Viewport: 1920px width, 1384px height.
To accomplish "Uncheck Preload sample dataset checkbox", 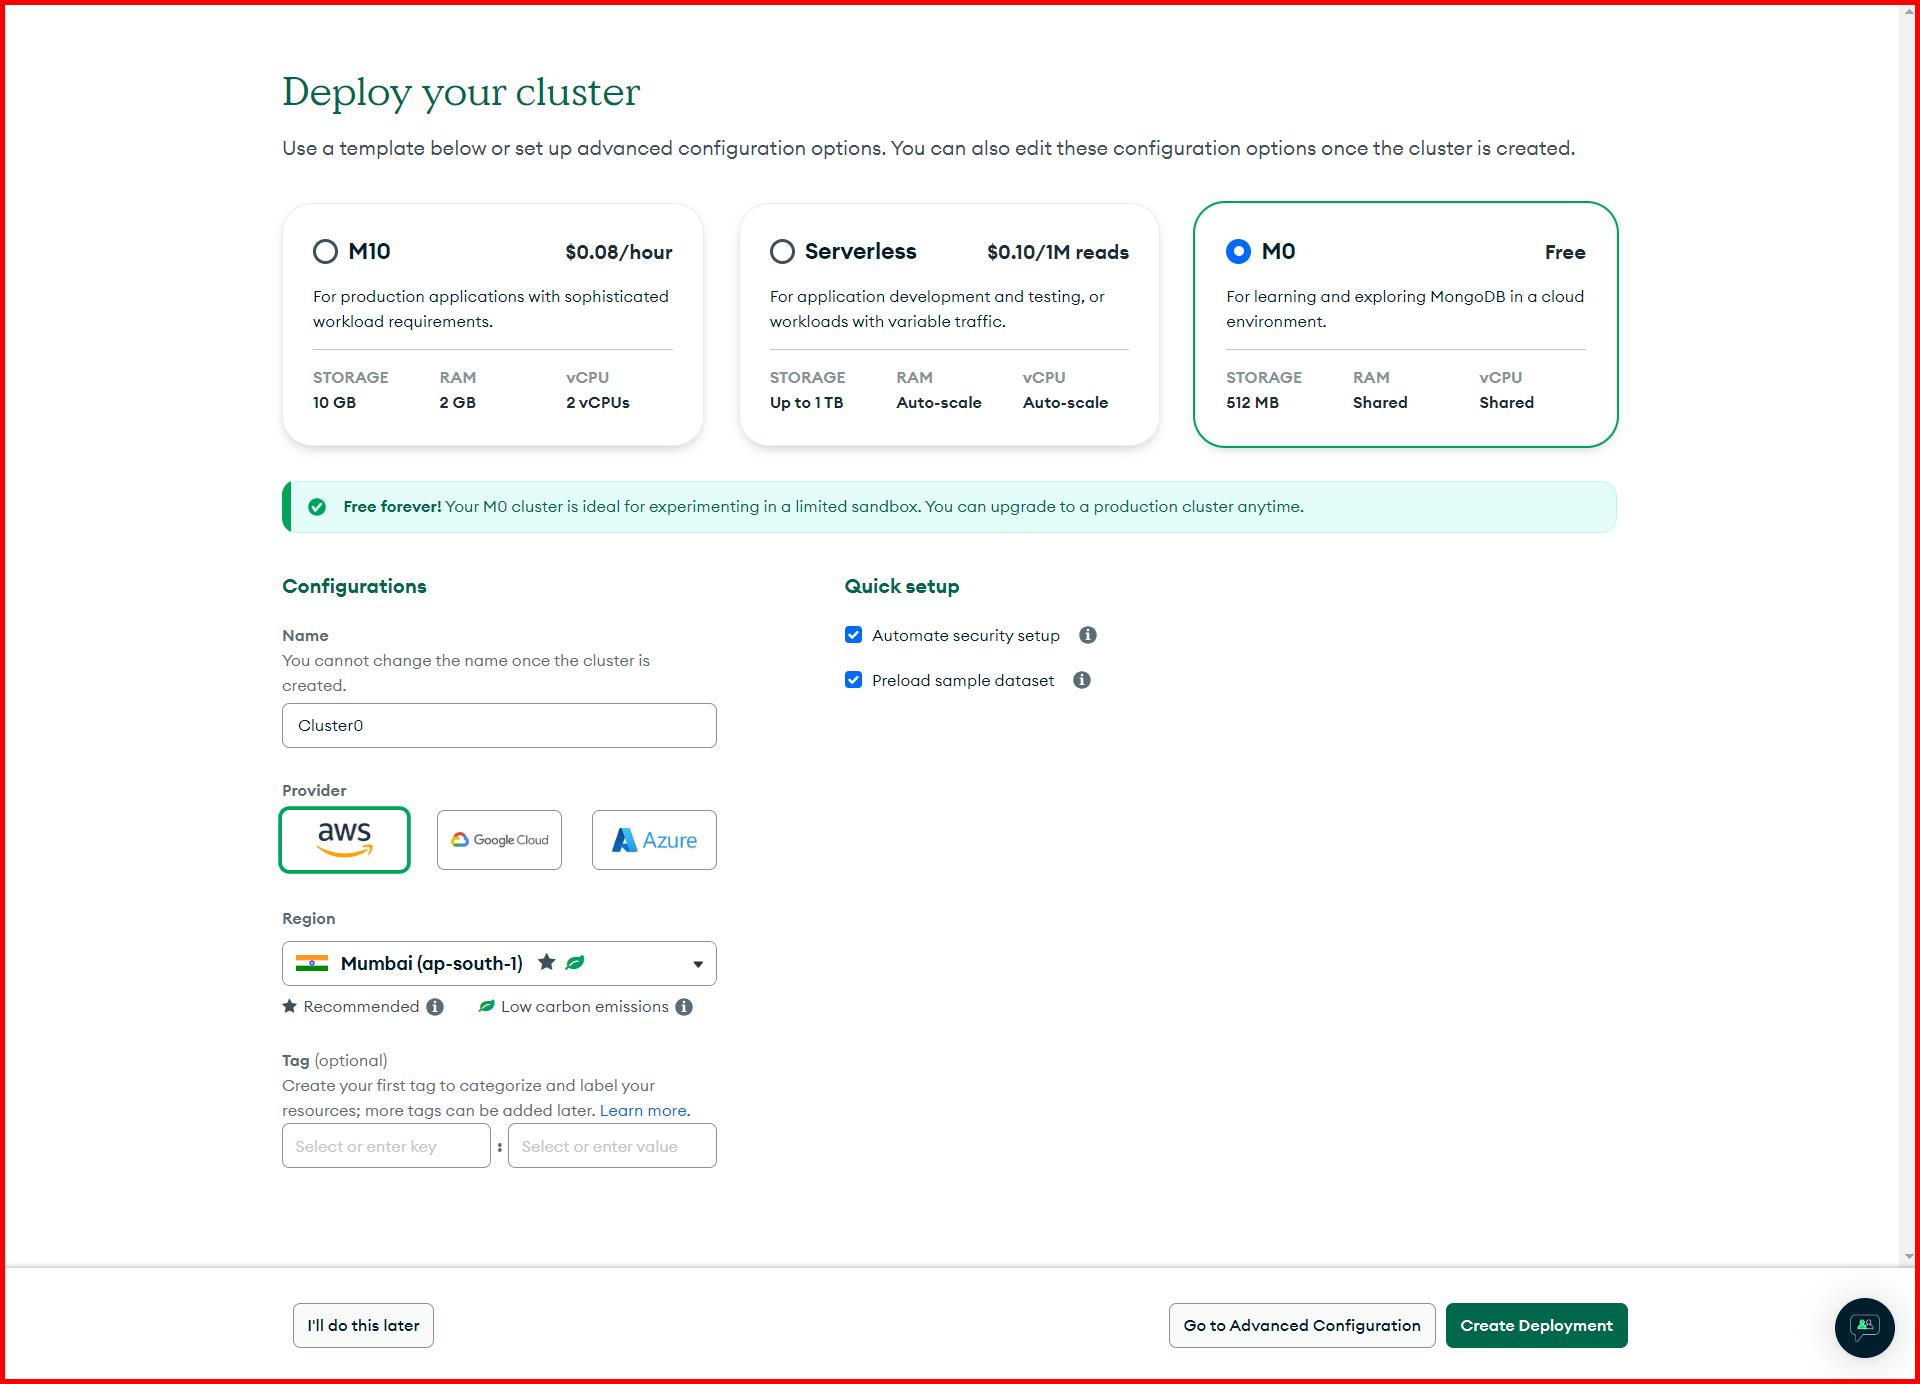I will [853, 680].
